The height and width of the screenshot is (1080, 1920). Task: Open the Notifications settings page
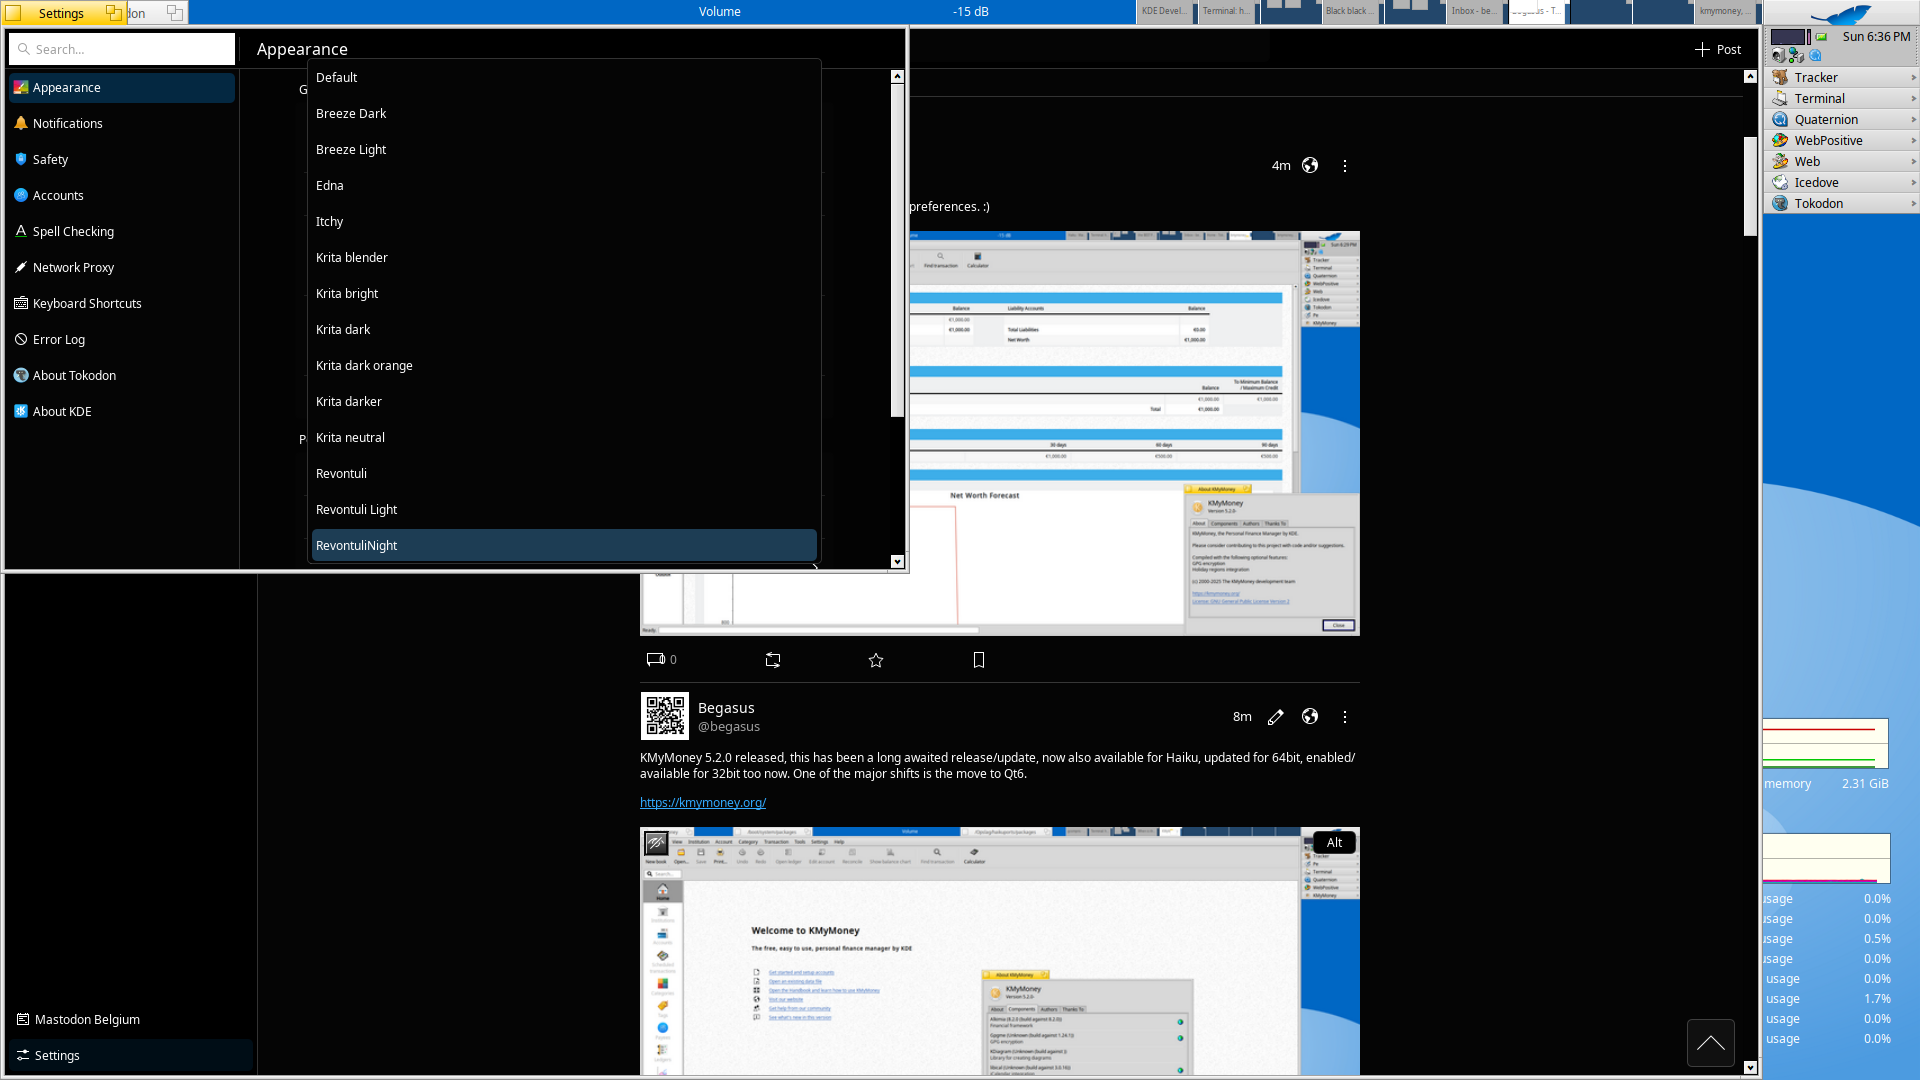(67, 124)
